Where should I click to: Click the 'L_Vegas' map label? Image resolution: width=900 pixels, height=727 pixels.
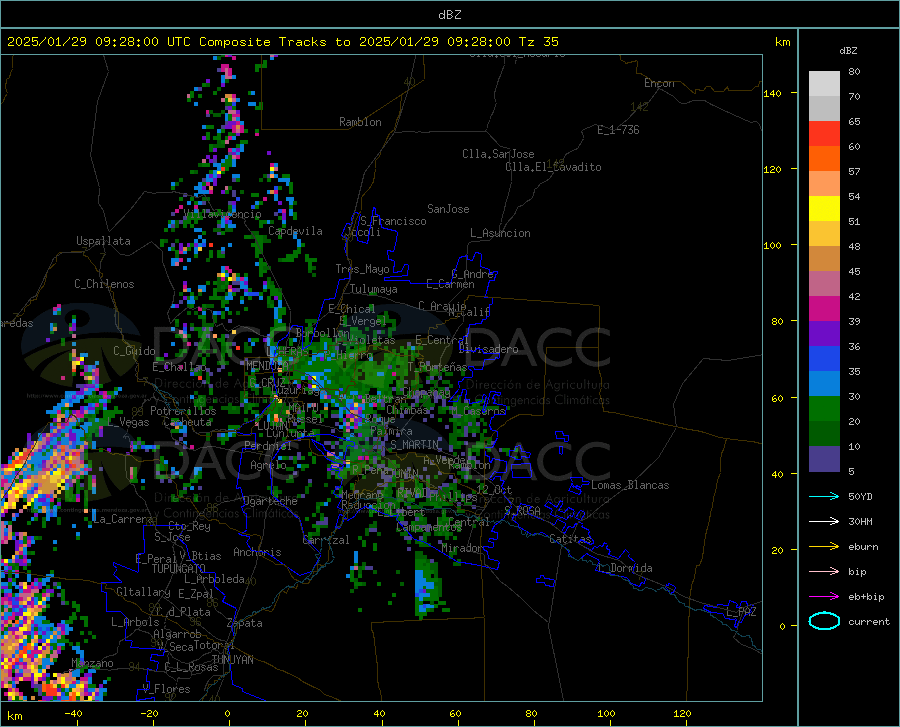tap(129, 422)
